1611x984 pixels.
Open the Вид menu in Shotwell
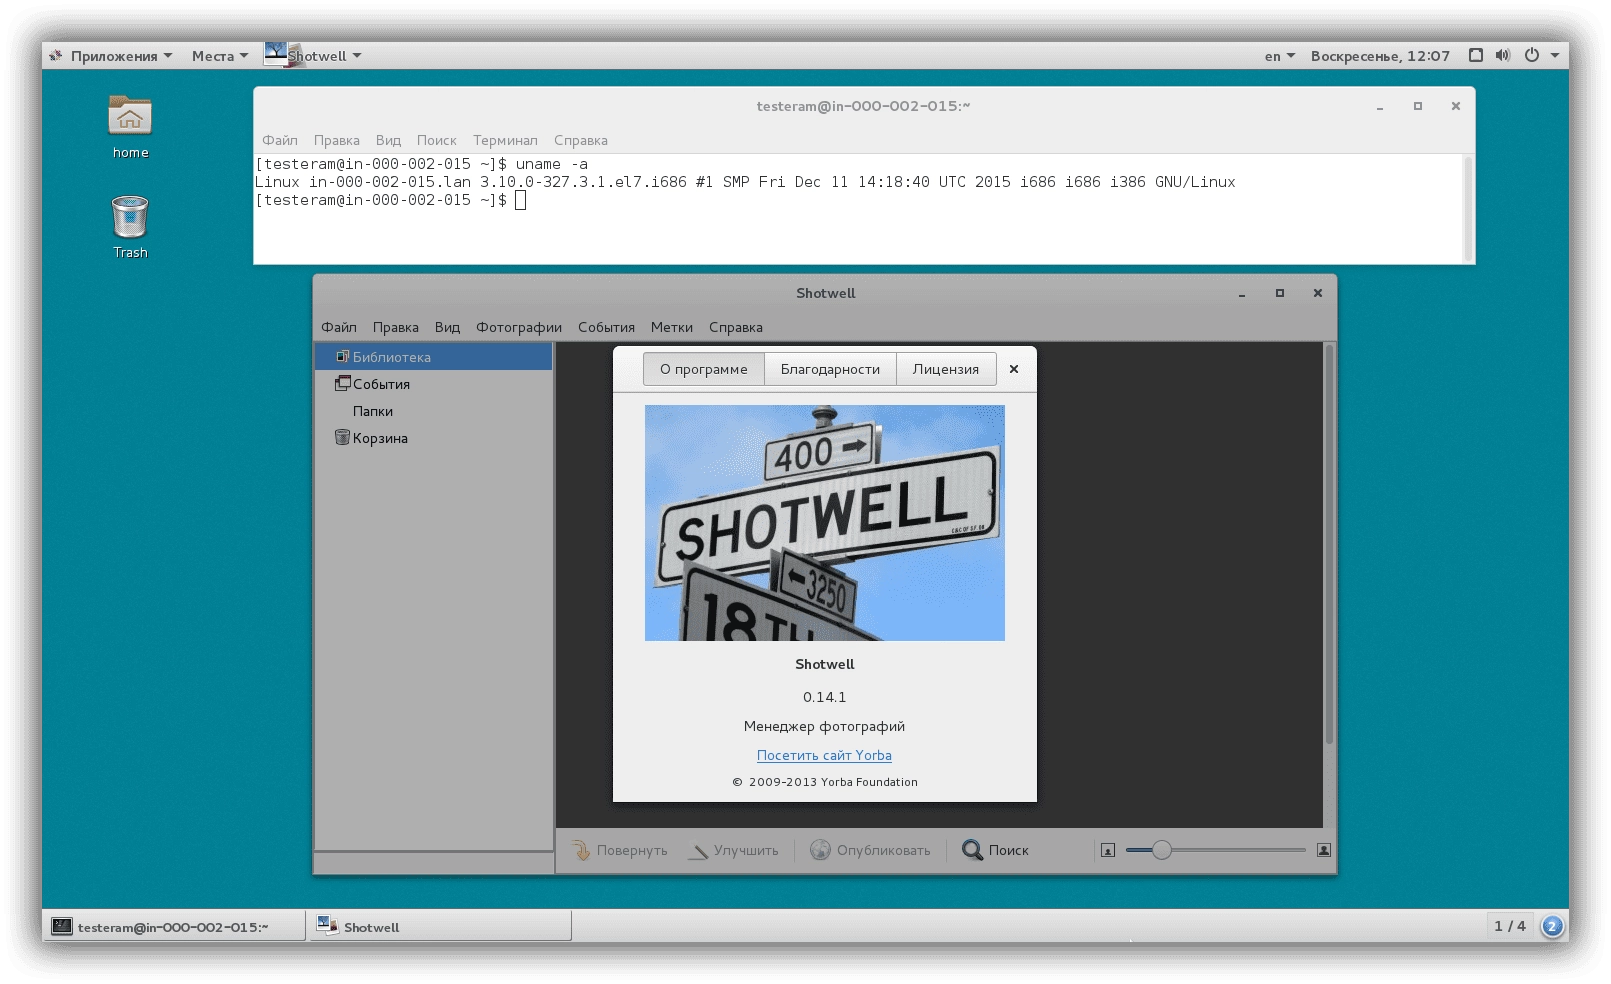pyautogui.click(x=447, y=327)
